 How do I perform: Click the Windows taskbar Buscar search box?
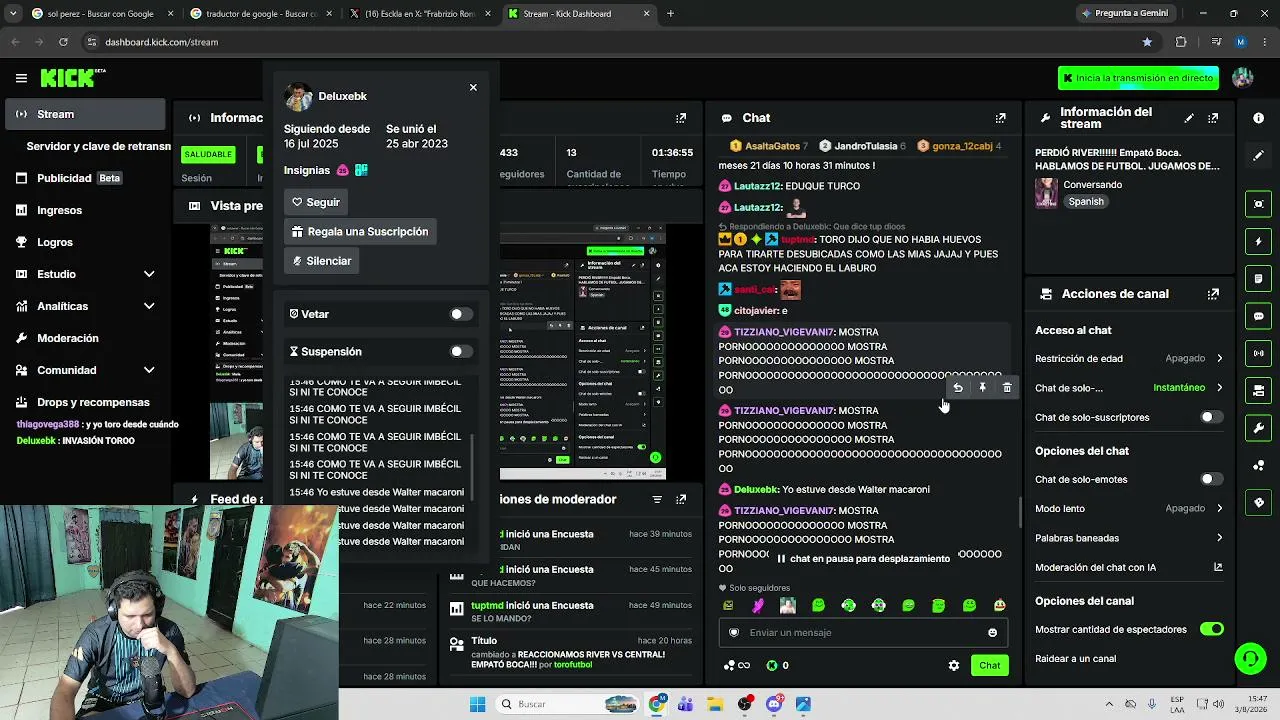(x=567, y=704)
